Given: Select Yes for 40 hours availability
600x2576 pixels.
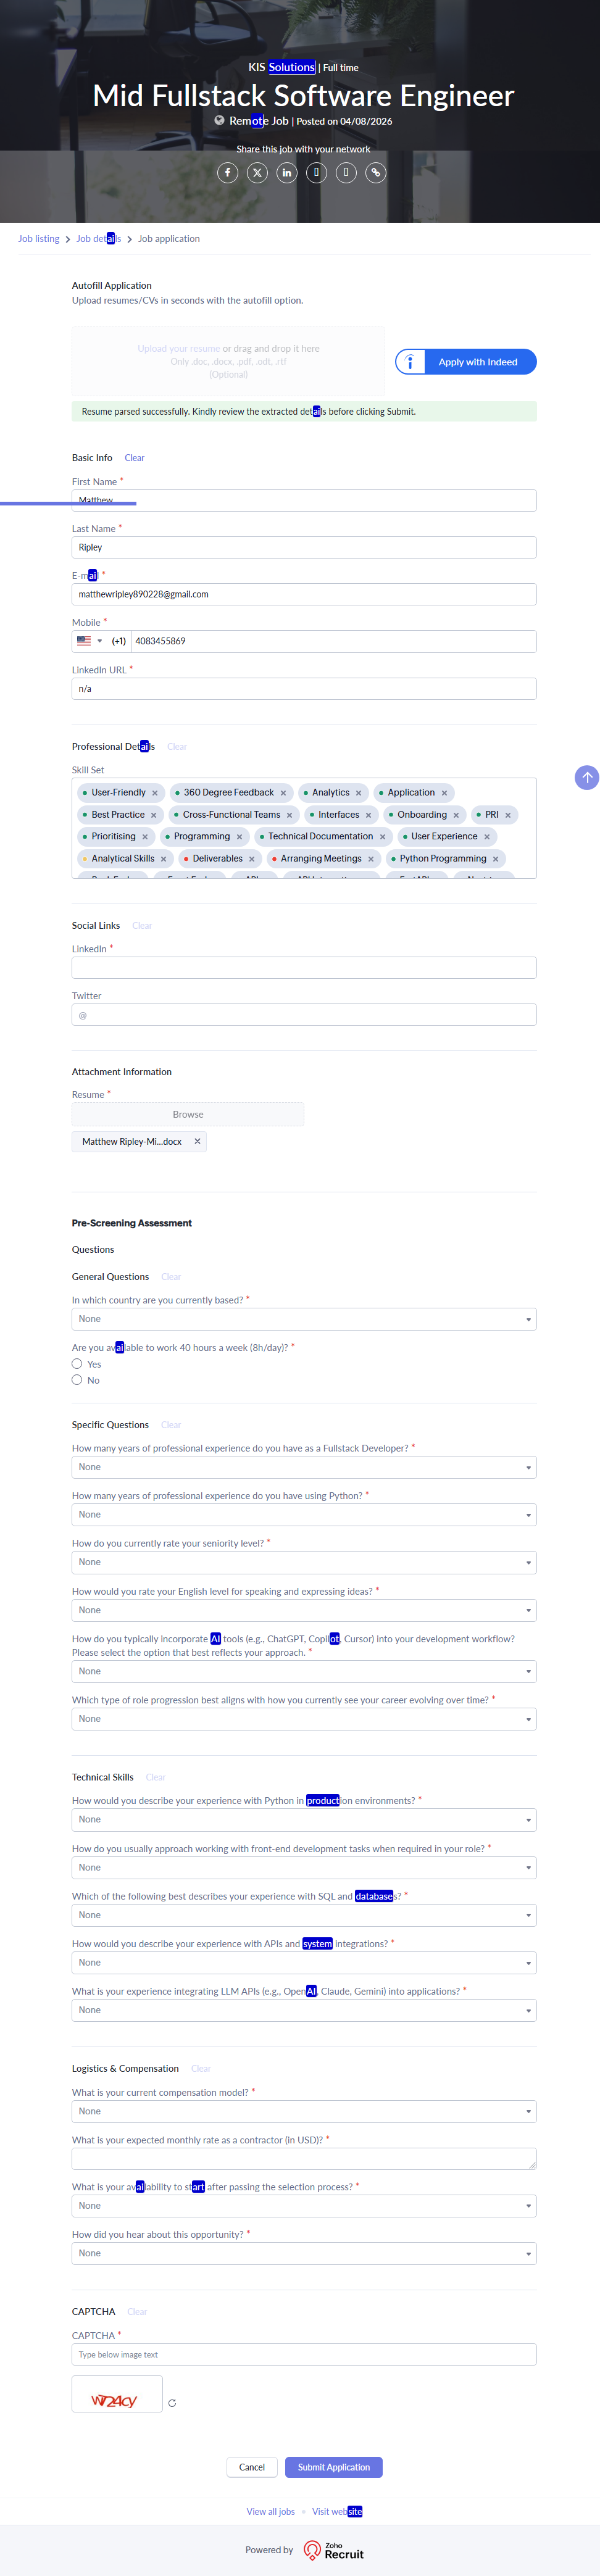Looking at the screenshot, I should 77,1364.
